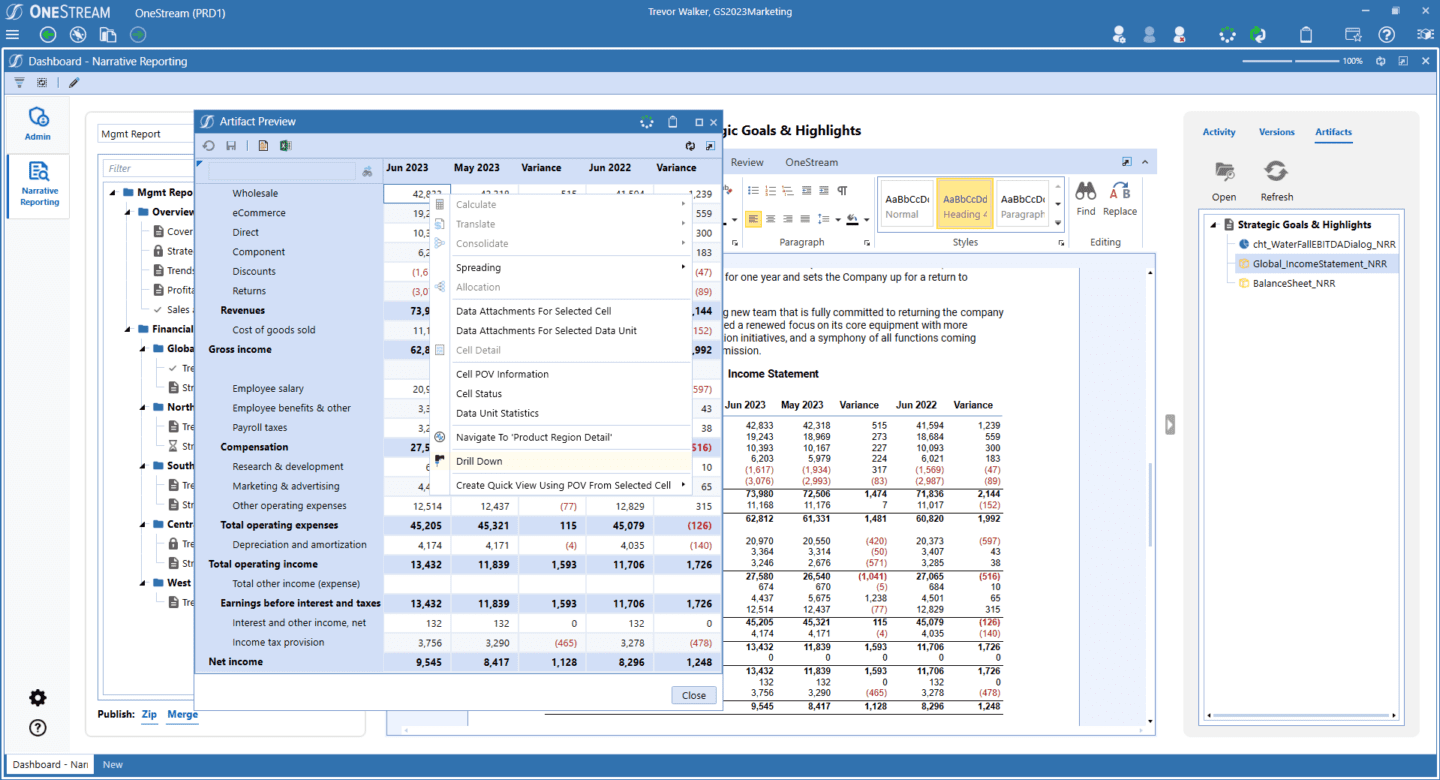Open the Mgmt Report dropdown

[146, 134]
